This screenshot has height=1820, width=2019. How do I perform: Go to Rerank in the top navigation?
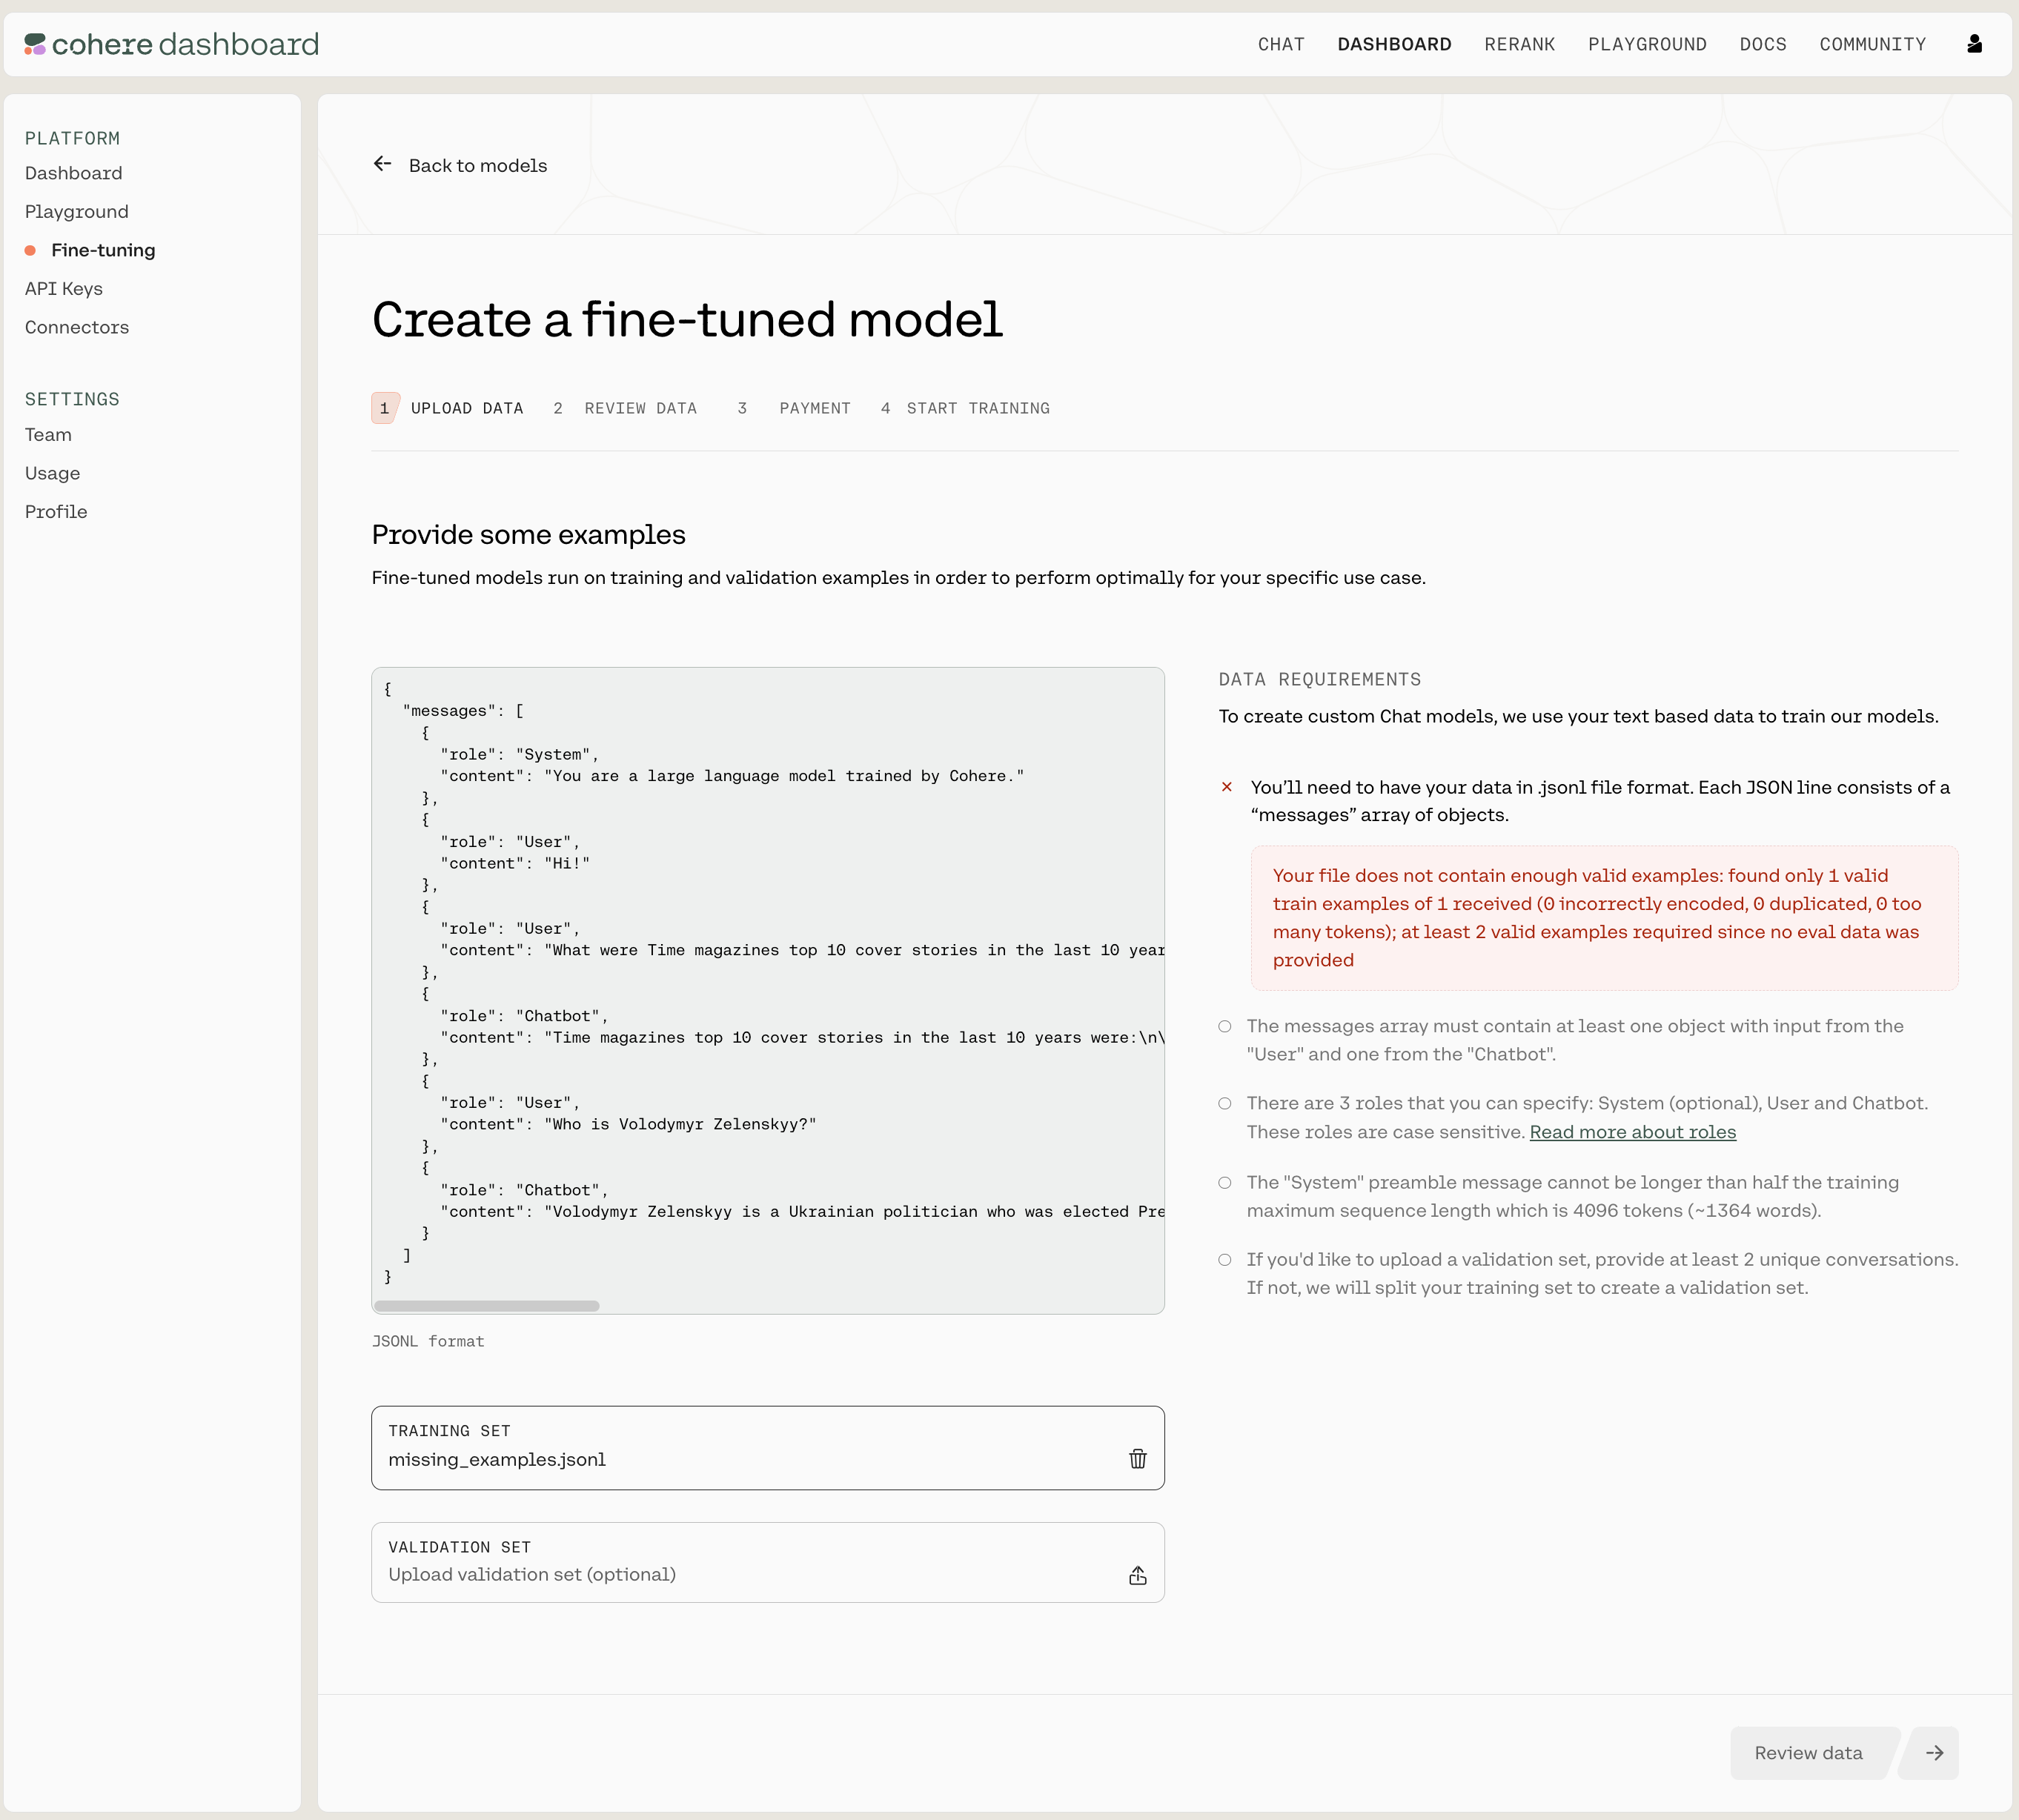(1519, 44)
